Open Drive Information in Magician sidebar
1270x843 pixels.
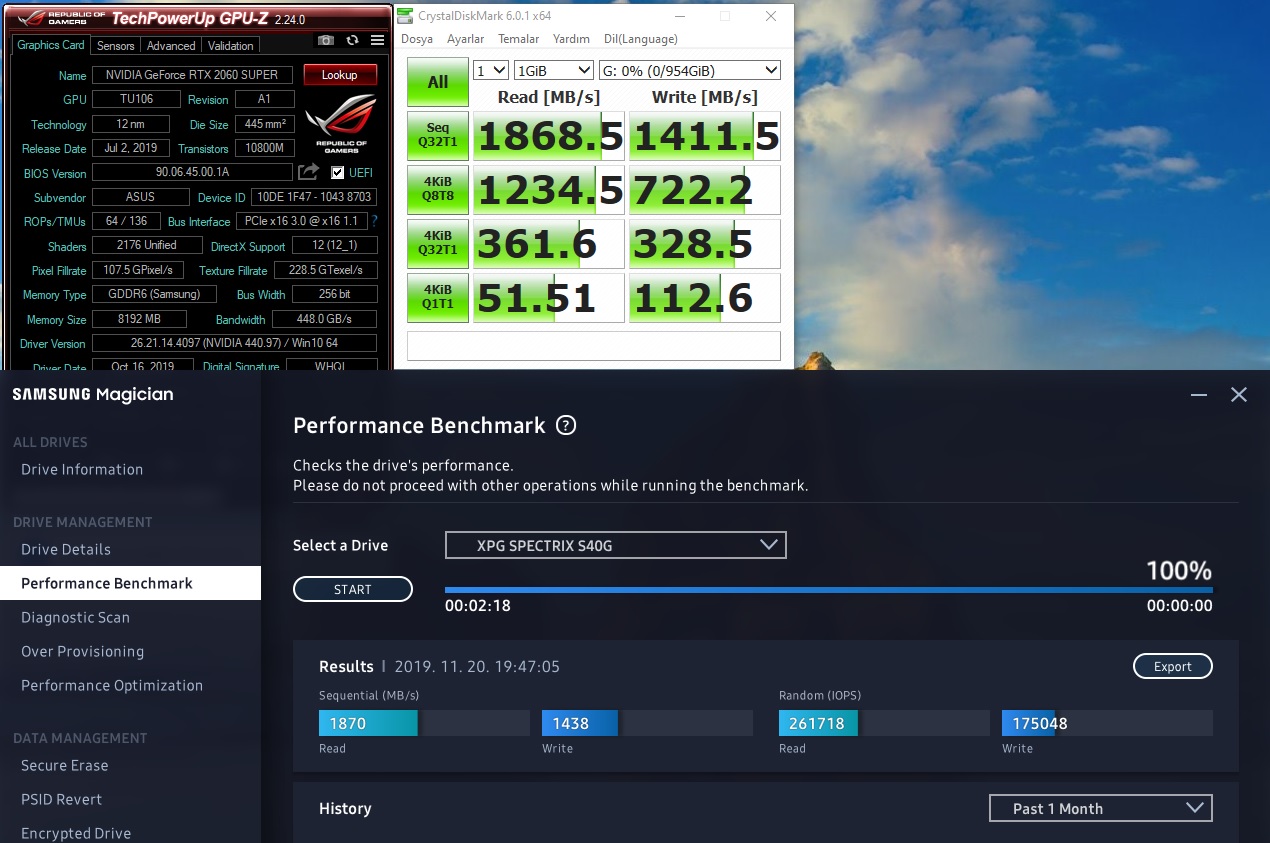pyautogui.click(x=82, y=469)
